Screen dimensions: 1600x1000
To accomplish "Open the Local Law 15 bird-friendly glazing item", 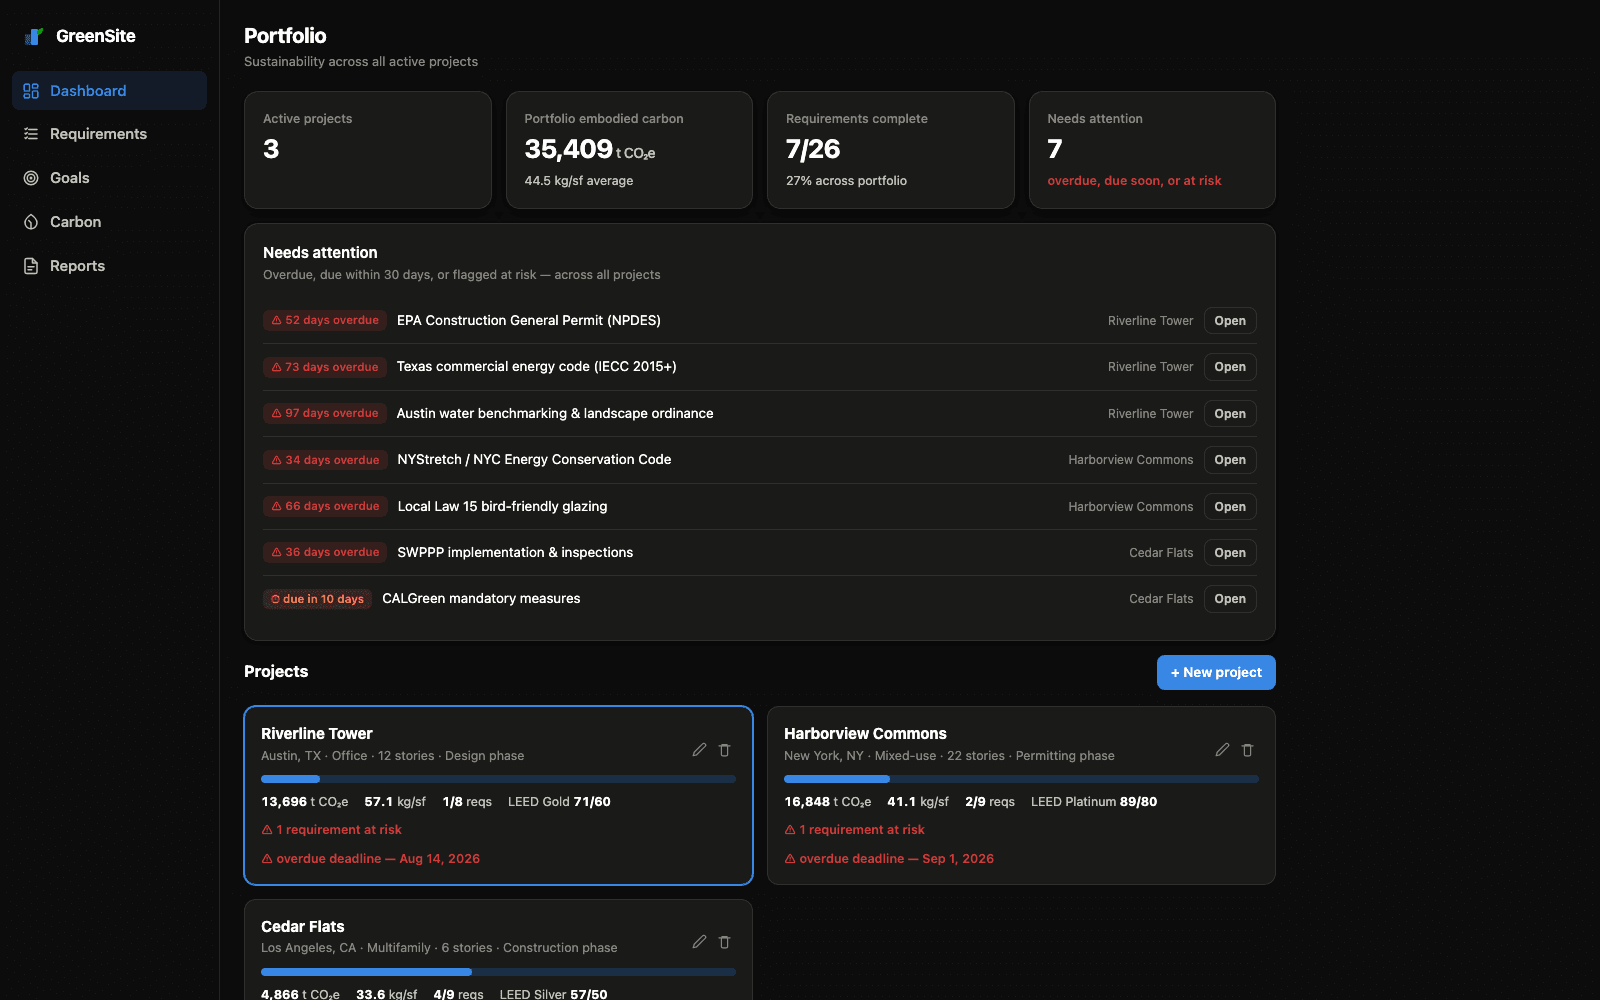I will (x=1230, y=507).
